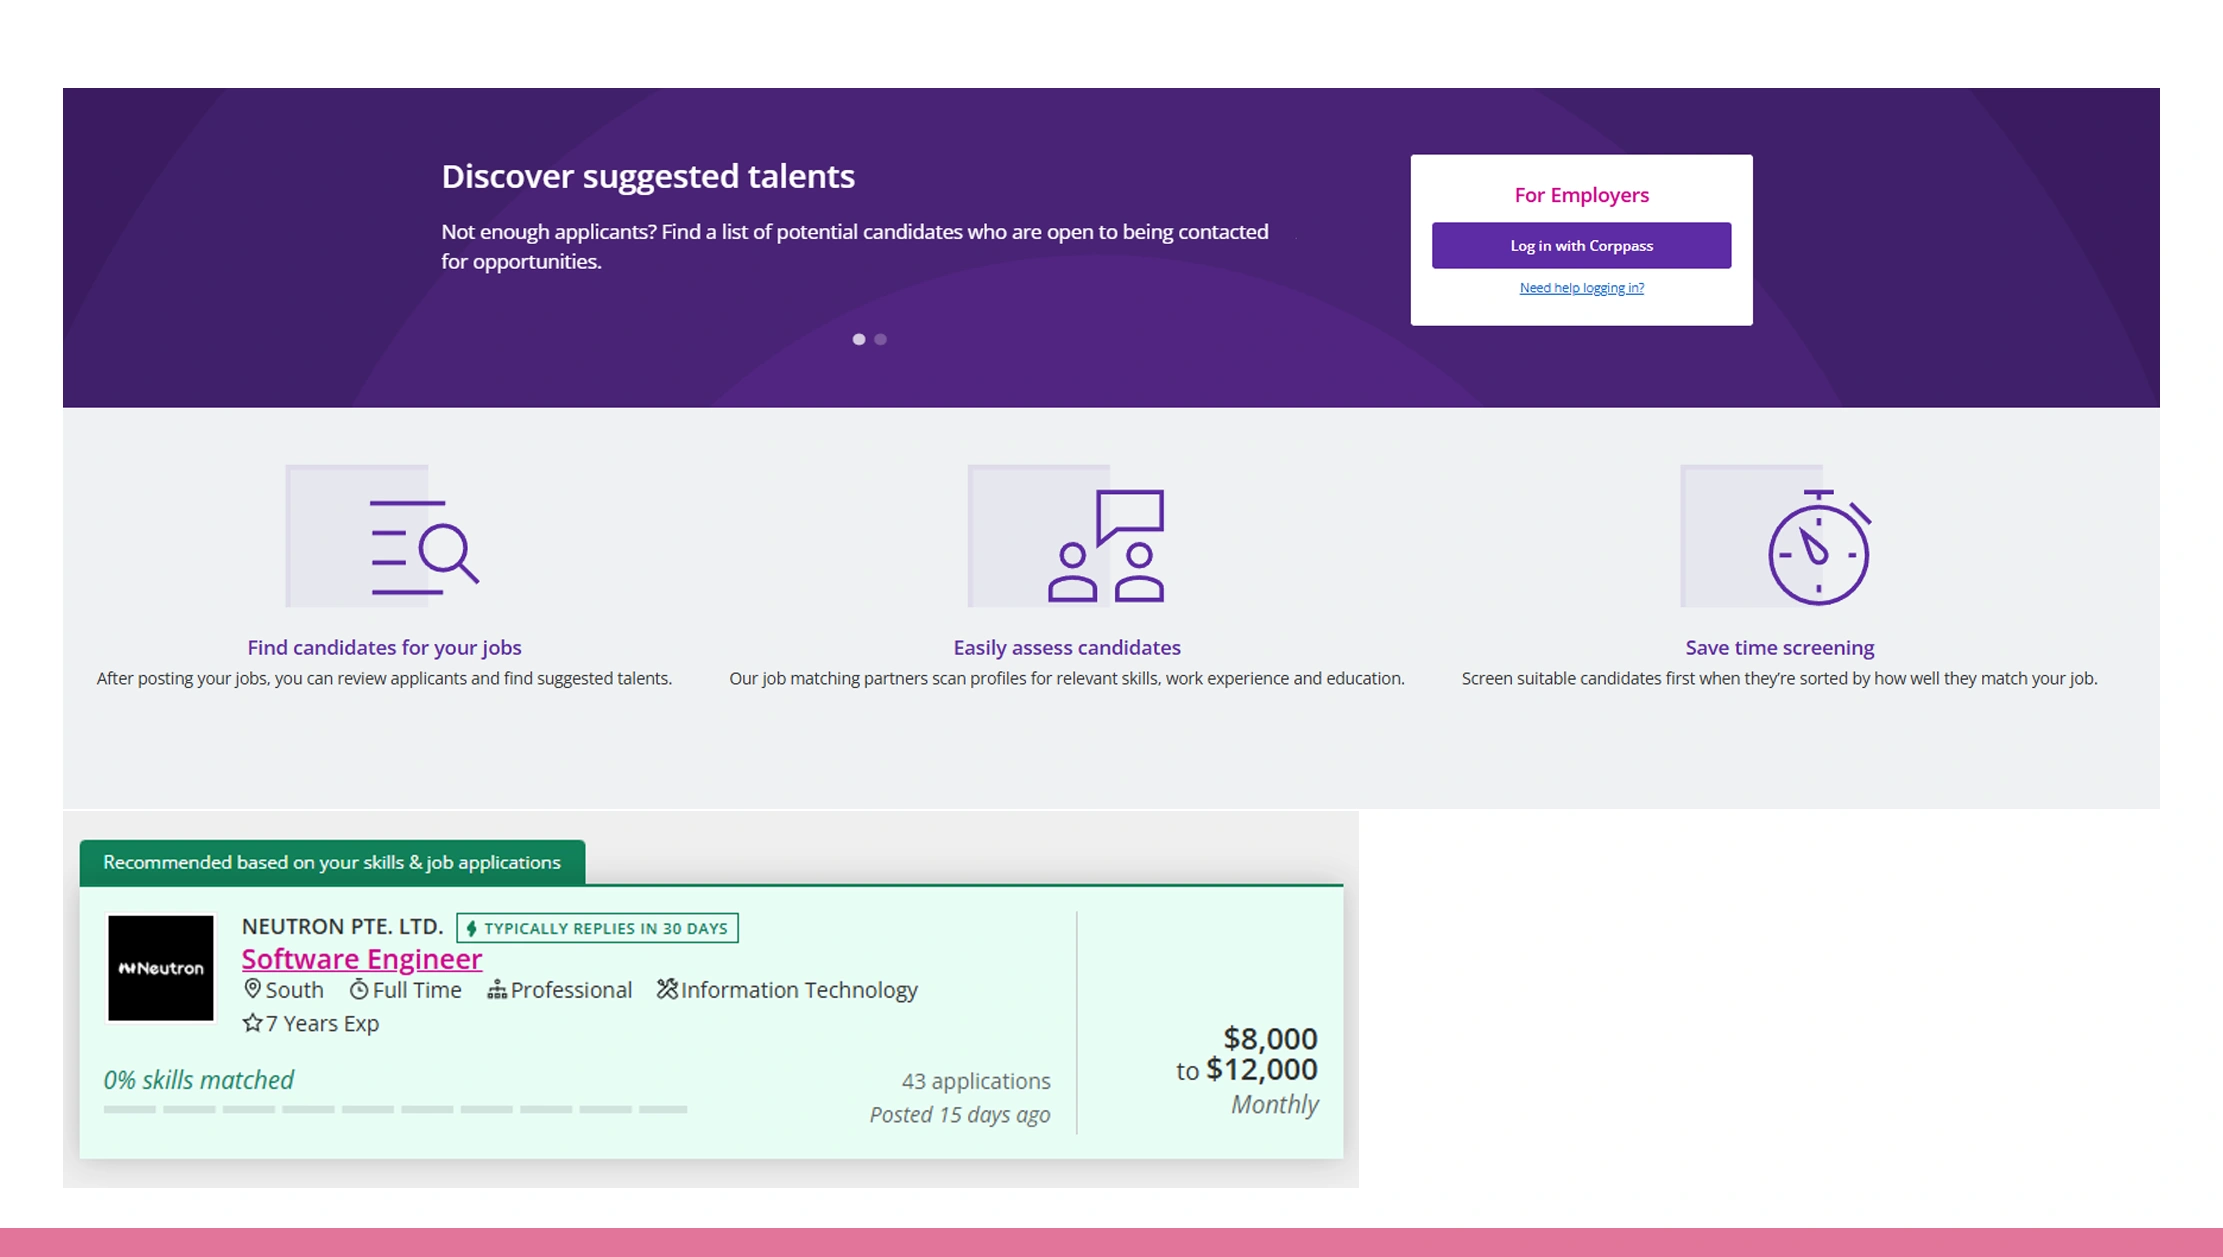Screen dimensions: 2223x1257
Task: Switch to the second carousel slide dot
Action: 881,339
